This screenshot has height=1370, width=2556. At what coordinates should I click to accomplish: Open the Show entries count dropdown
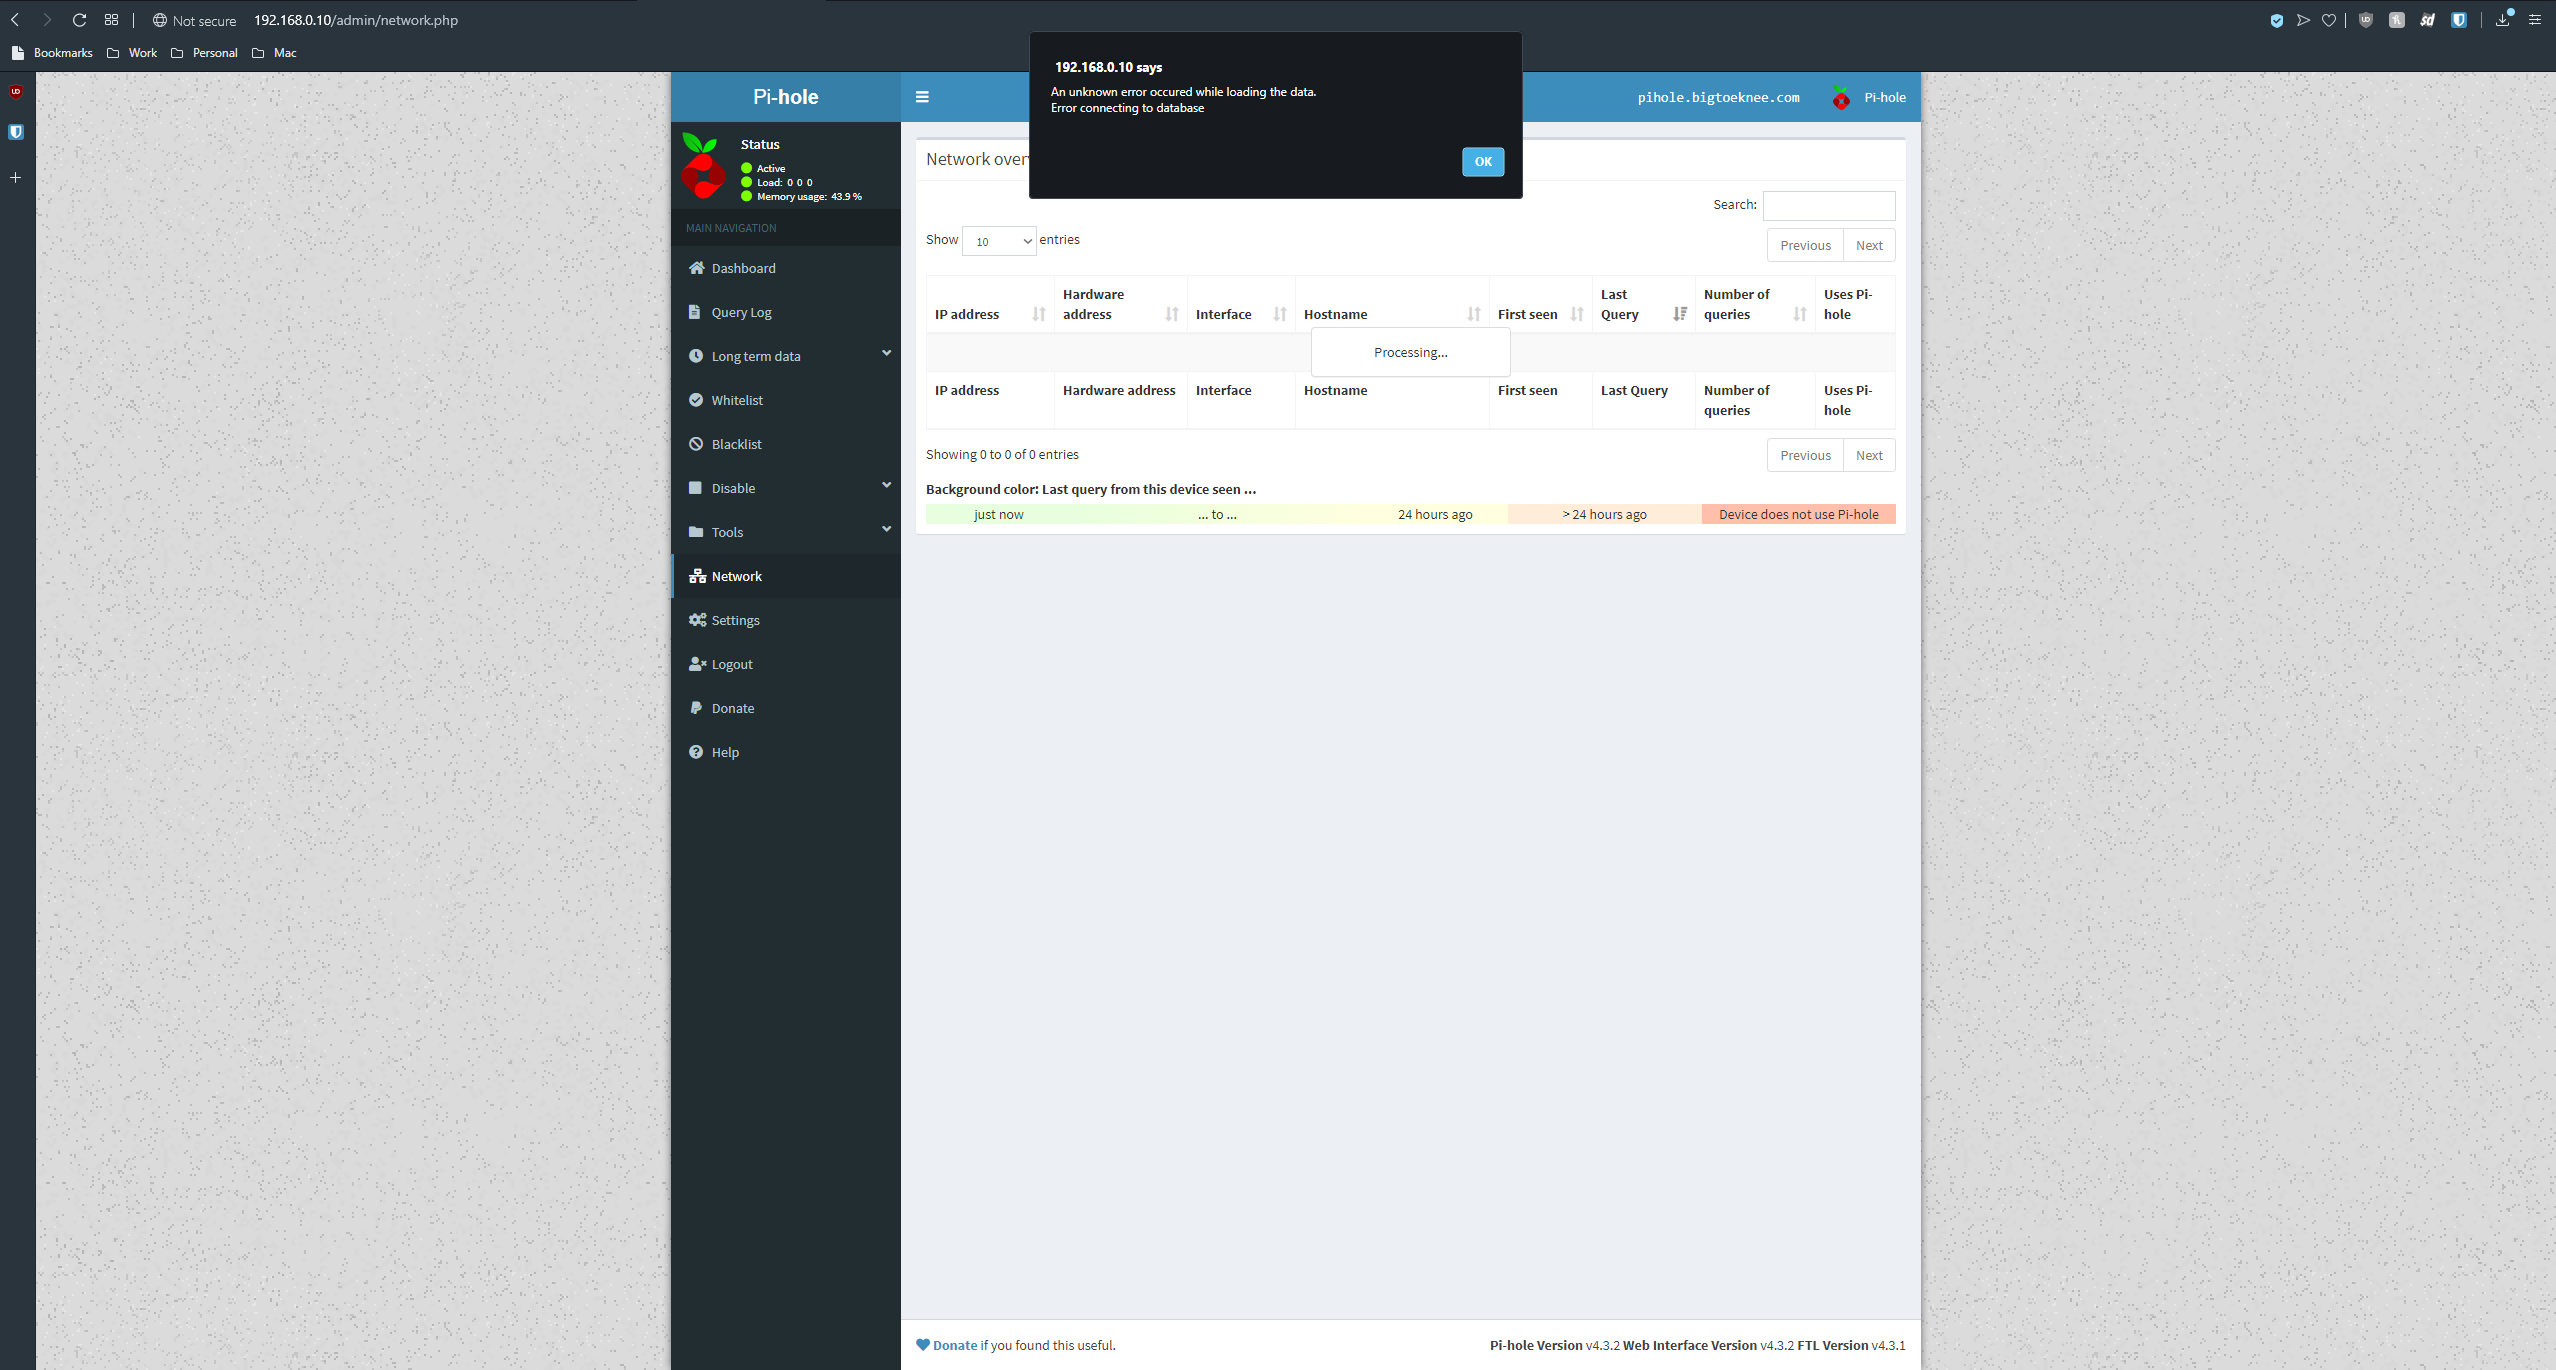click(998, 241)
